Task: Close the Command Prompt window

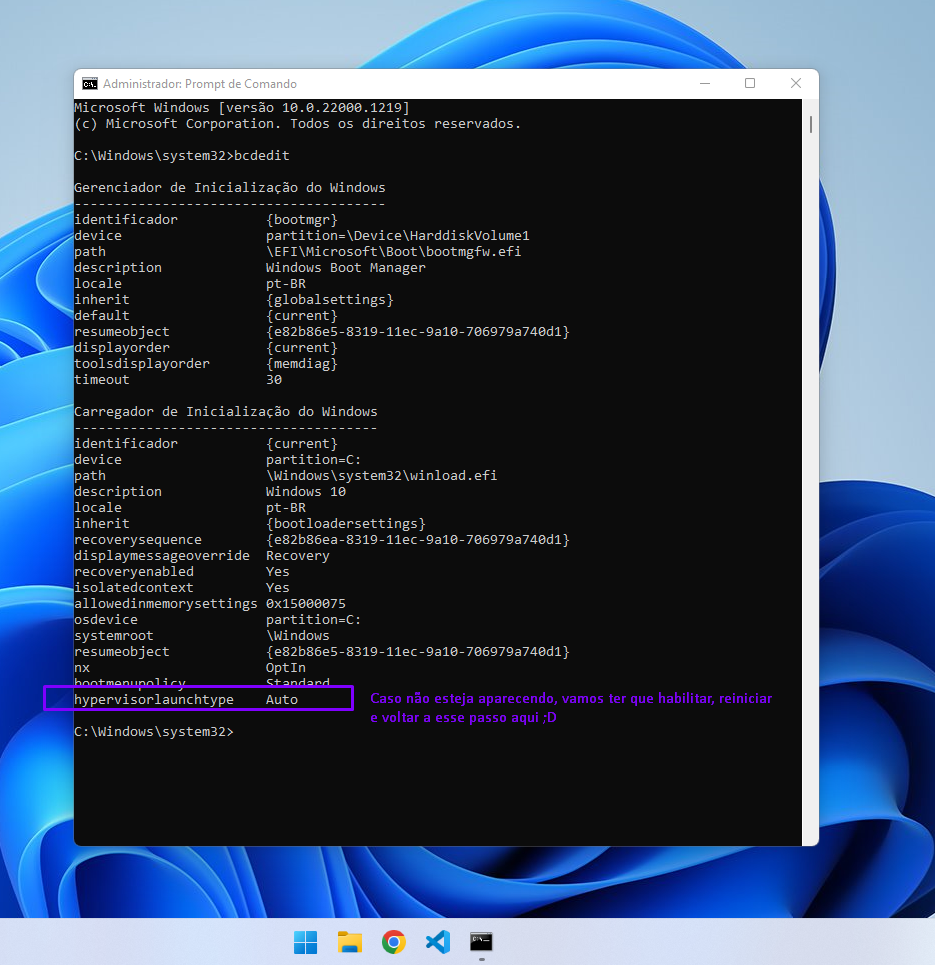Action: click(796, 83)
